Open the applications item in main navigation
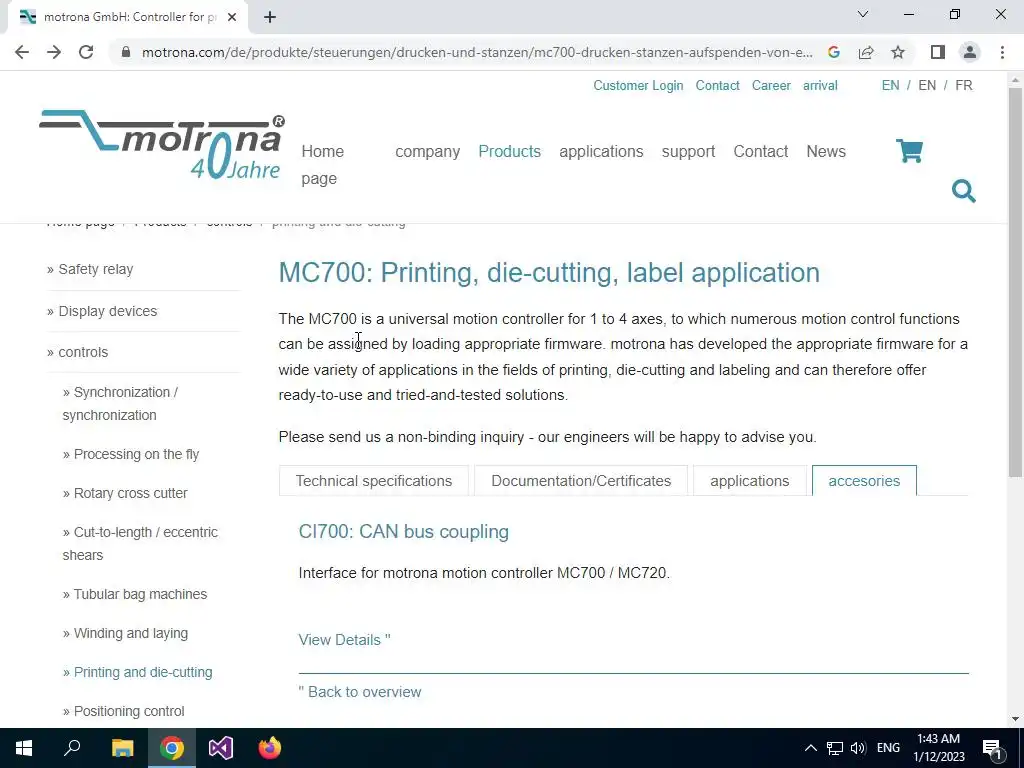Image resolution: width=1024 pixels, height=768 pixels. [601, 152]
